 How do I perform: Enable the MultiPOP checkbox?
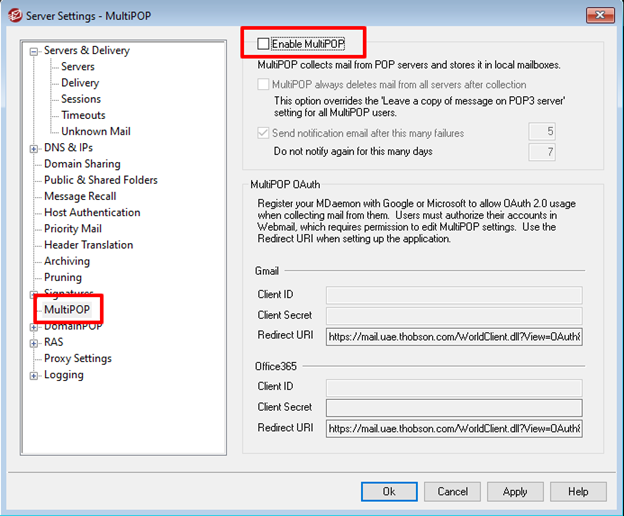click(264, 44)
